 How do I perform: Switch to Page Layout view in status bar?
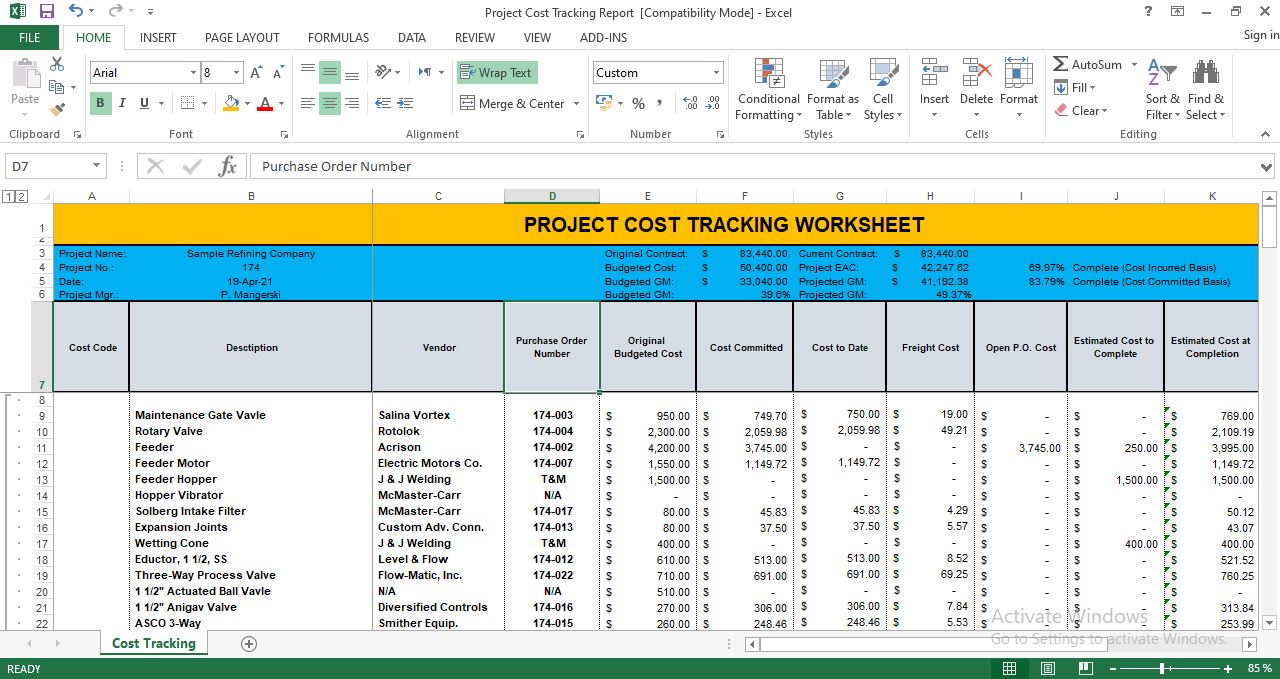[x=1048, y=668]
